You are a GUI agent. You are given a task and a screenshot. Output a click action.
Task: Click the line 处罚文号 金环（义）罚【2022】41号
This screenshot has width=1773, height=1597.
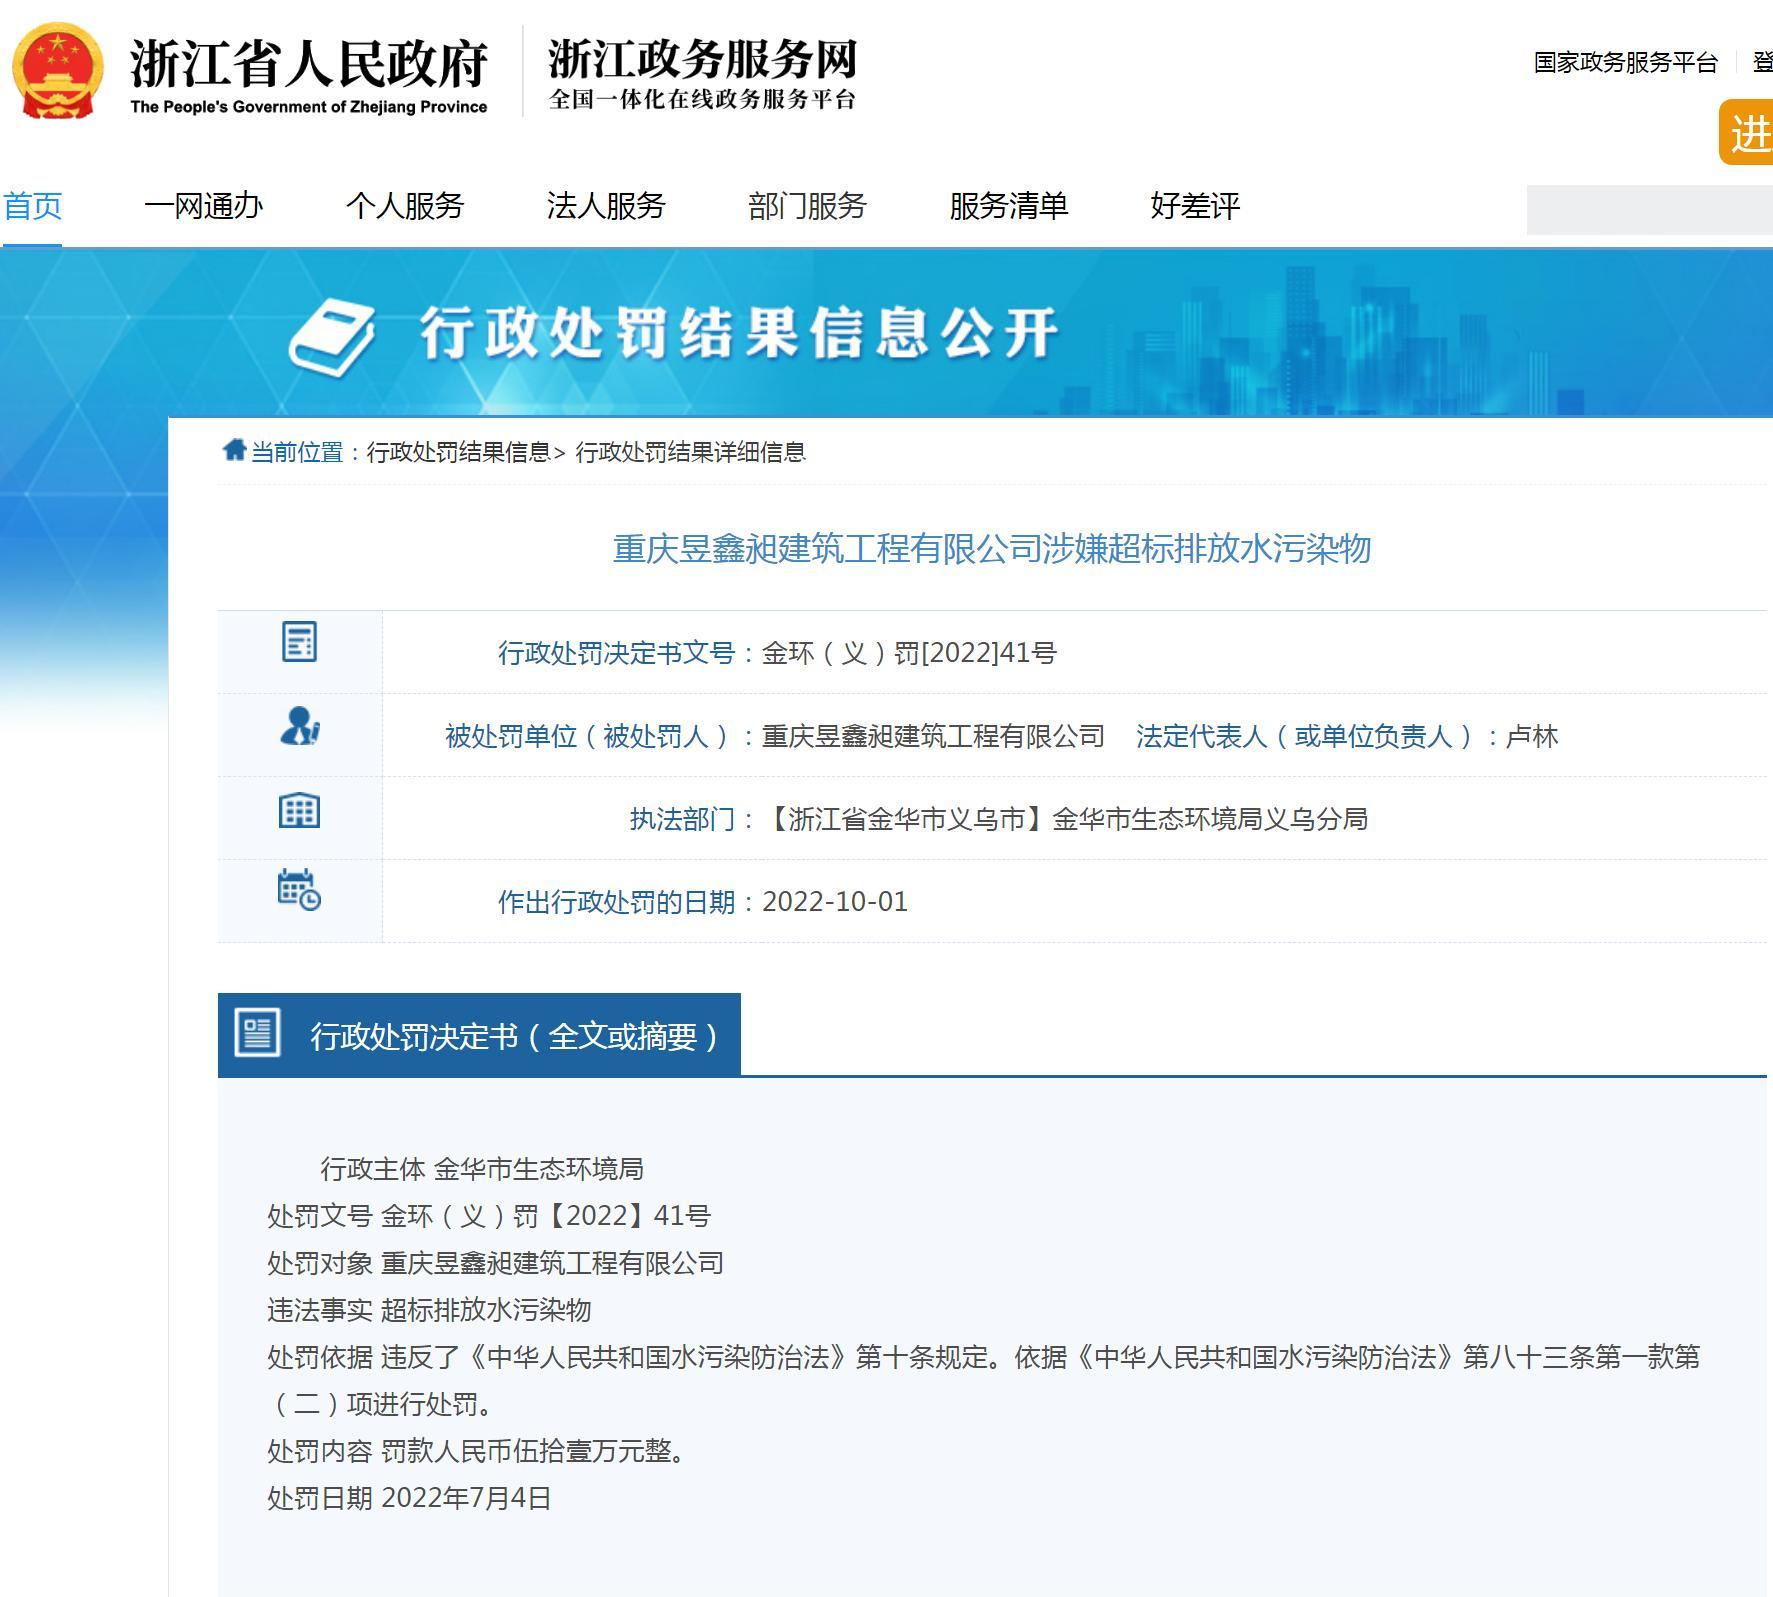click(489, 1215)
